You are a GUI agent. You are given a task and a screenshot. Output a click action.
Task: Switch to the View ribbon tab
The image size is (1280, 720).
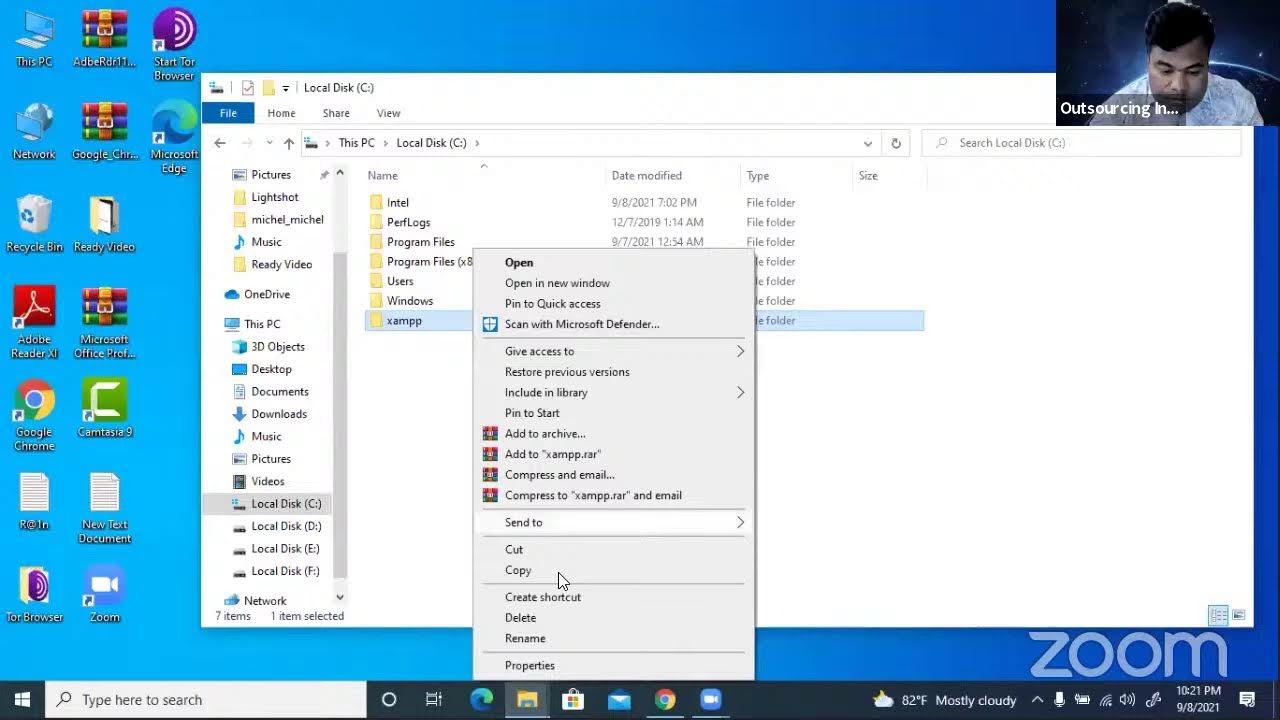[388, 113]
